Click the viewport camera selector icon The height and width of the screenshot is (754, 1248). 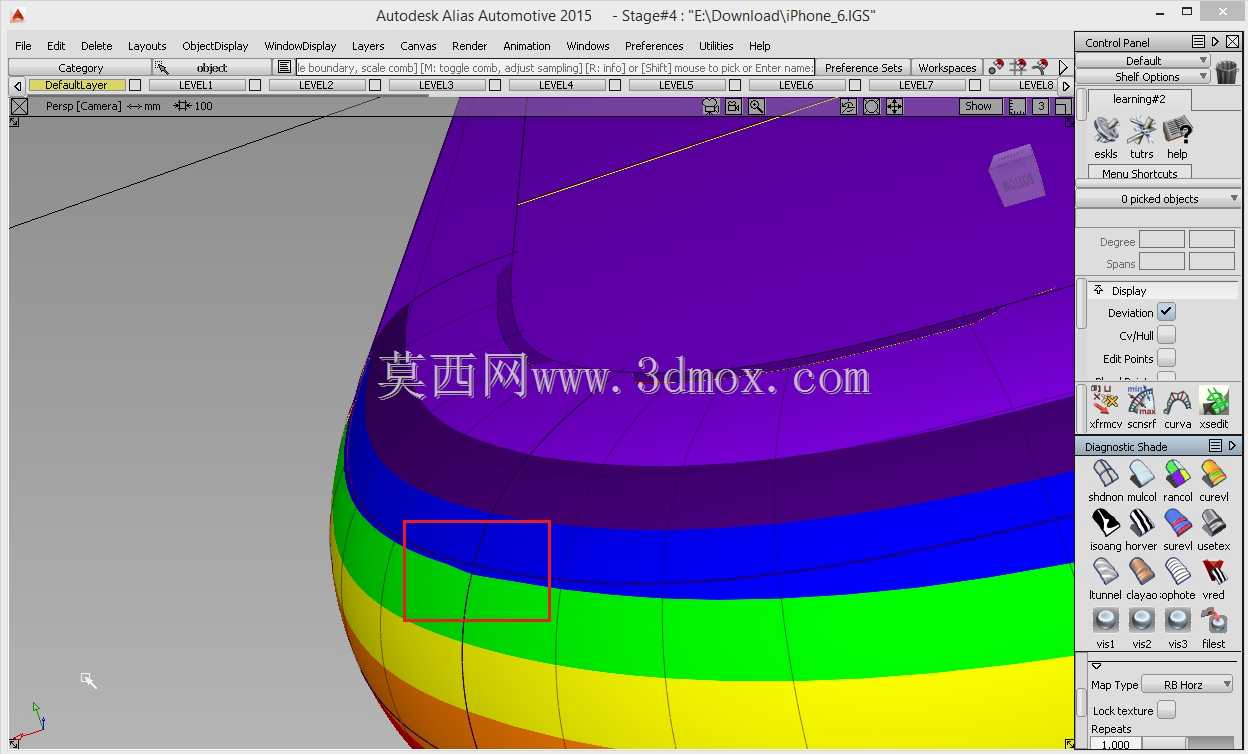(711, 106)
